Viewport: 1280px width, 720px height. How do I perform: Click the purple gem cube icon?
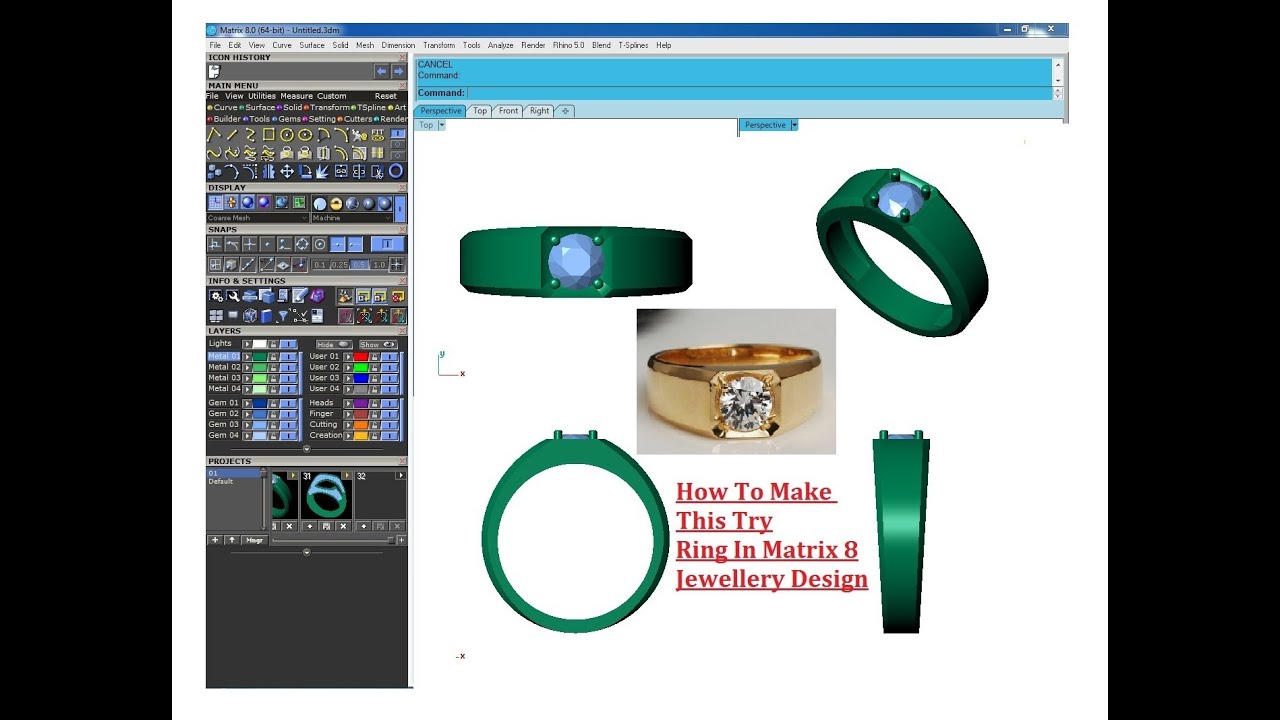(x=316, y=296)
